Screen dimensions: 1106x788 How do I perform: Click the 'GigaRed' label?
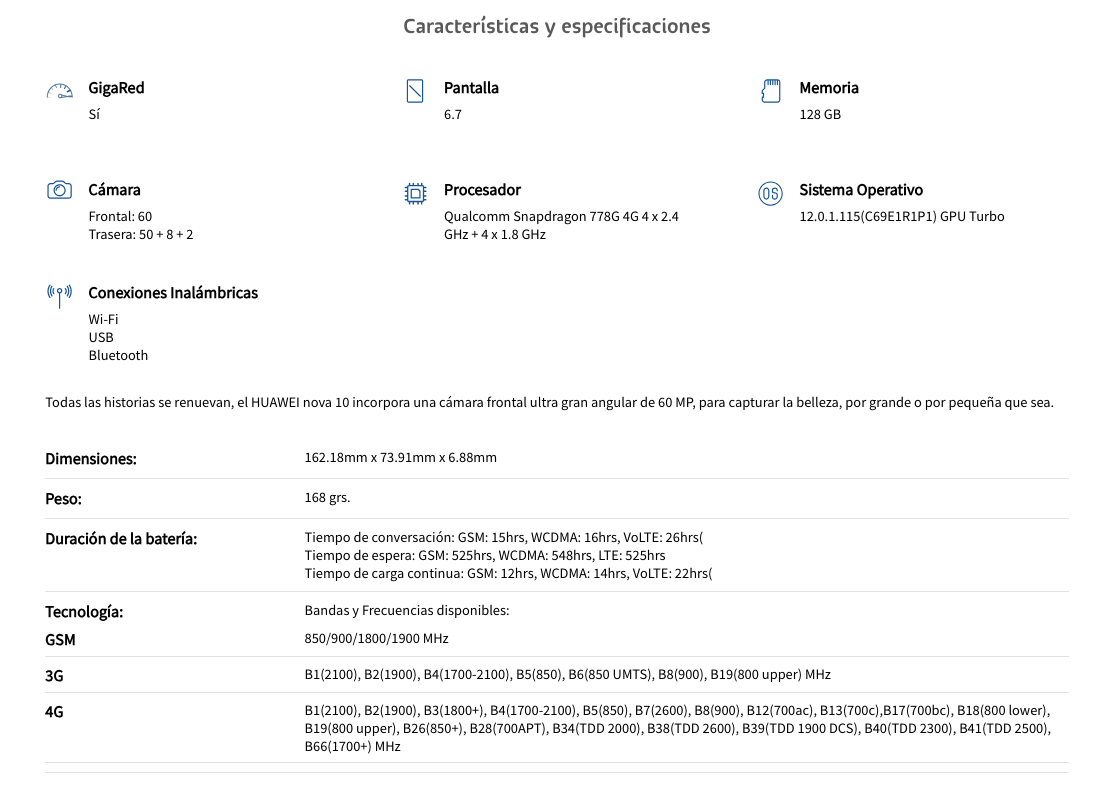116,88
